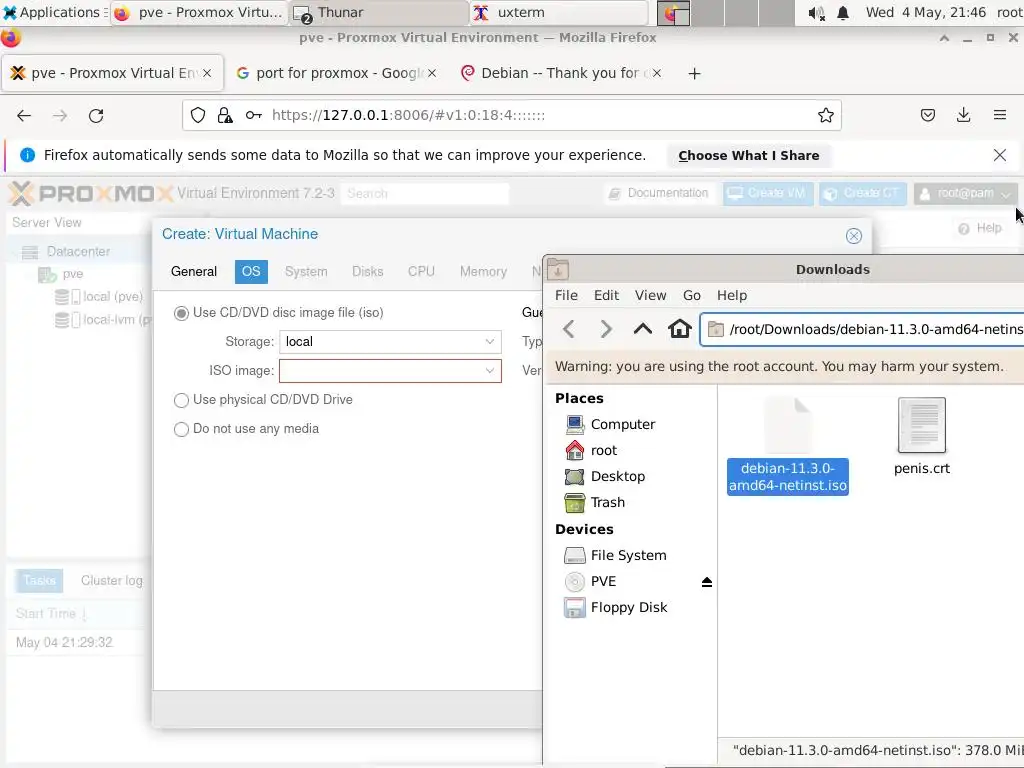
Task: Open the Pocket save icon
Action: click(x=927, y=116)
